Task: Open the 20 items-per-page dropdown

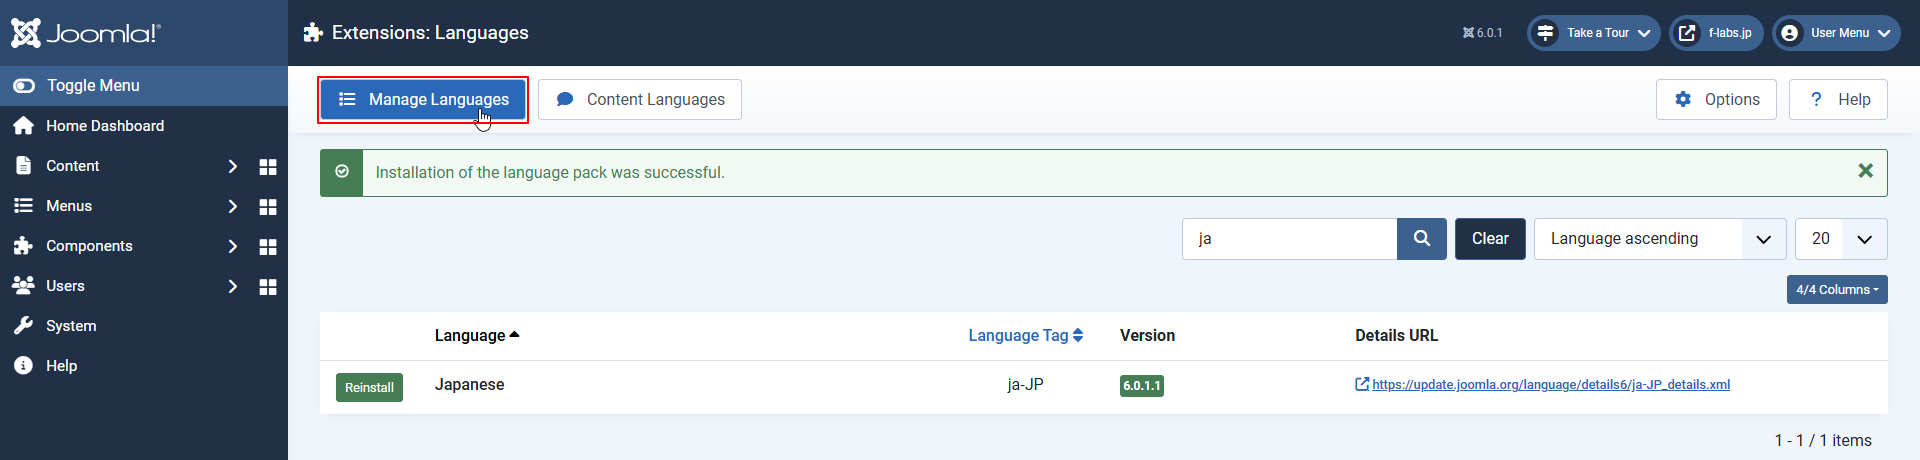Action: [1841, 239]
